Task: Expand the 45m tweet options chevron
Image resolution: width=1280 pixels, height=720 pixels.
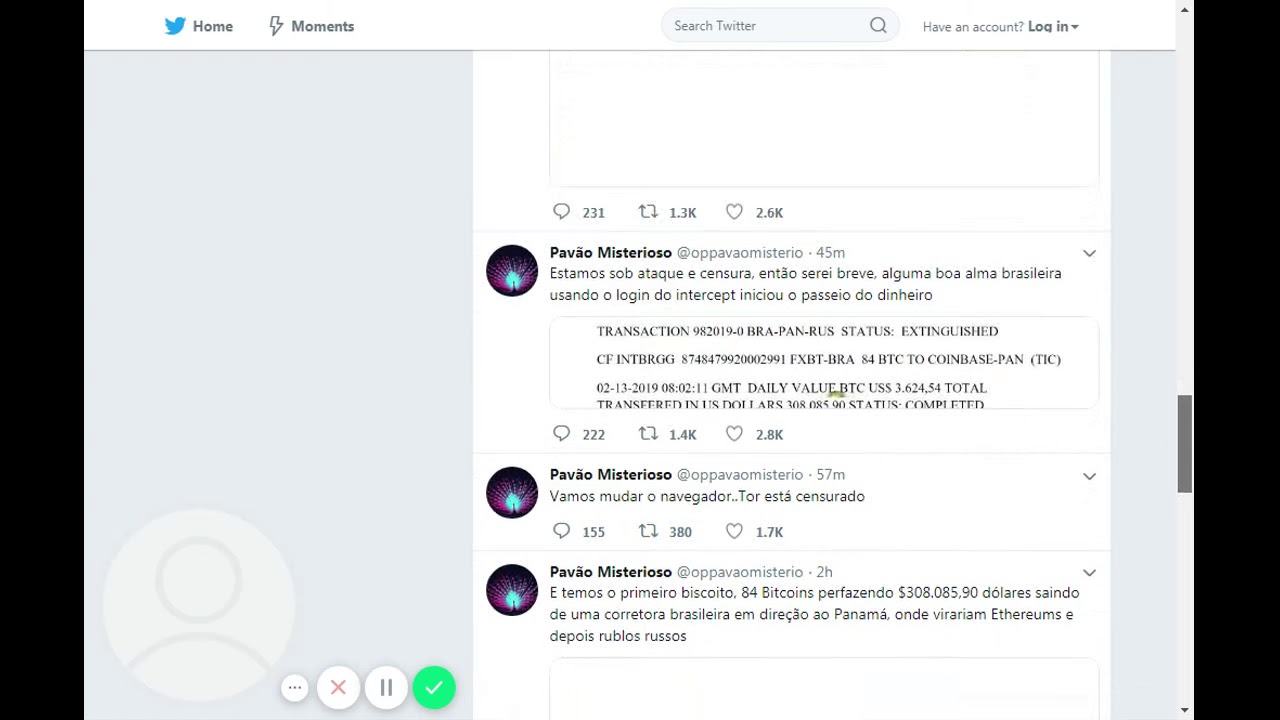Action: pos(1089,253)
